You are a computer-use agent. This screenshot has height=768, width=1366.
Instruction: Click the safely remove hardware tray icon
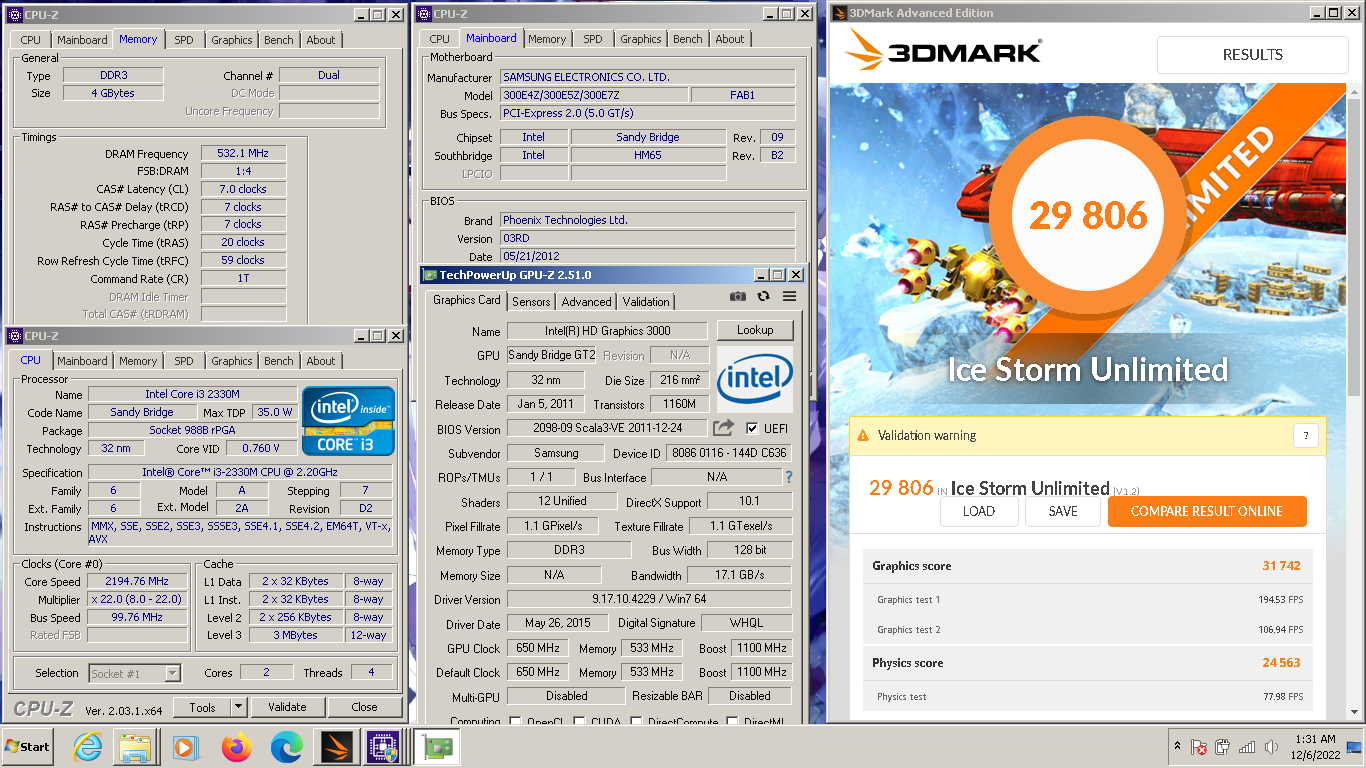pyautogui.click(x=1223, y=747)
